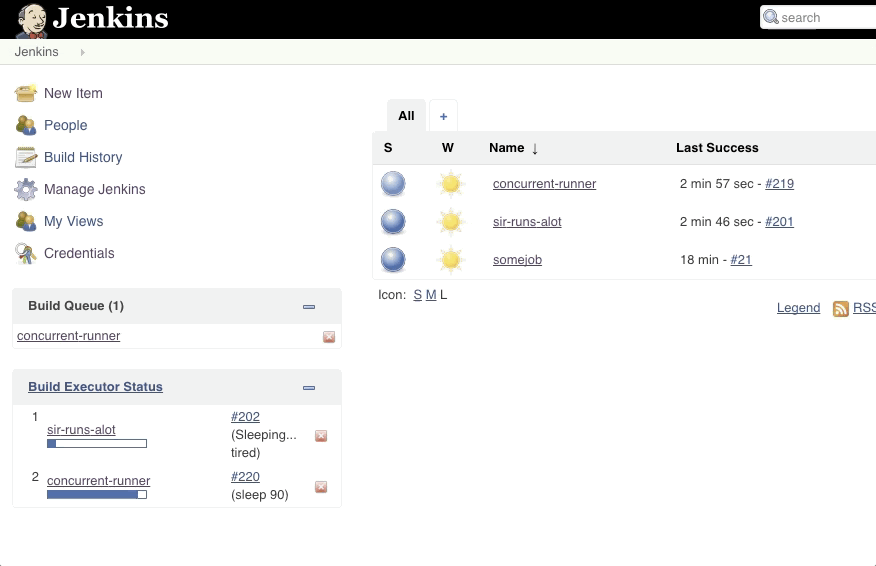Click concurrent-runner build progress bar
876x566 pixels.
pyautogui.click(x=97, y=494)
